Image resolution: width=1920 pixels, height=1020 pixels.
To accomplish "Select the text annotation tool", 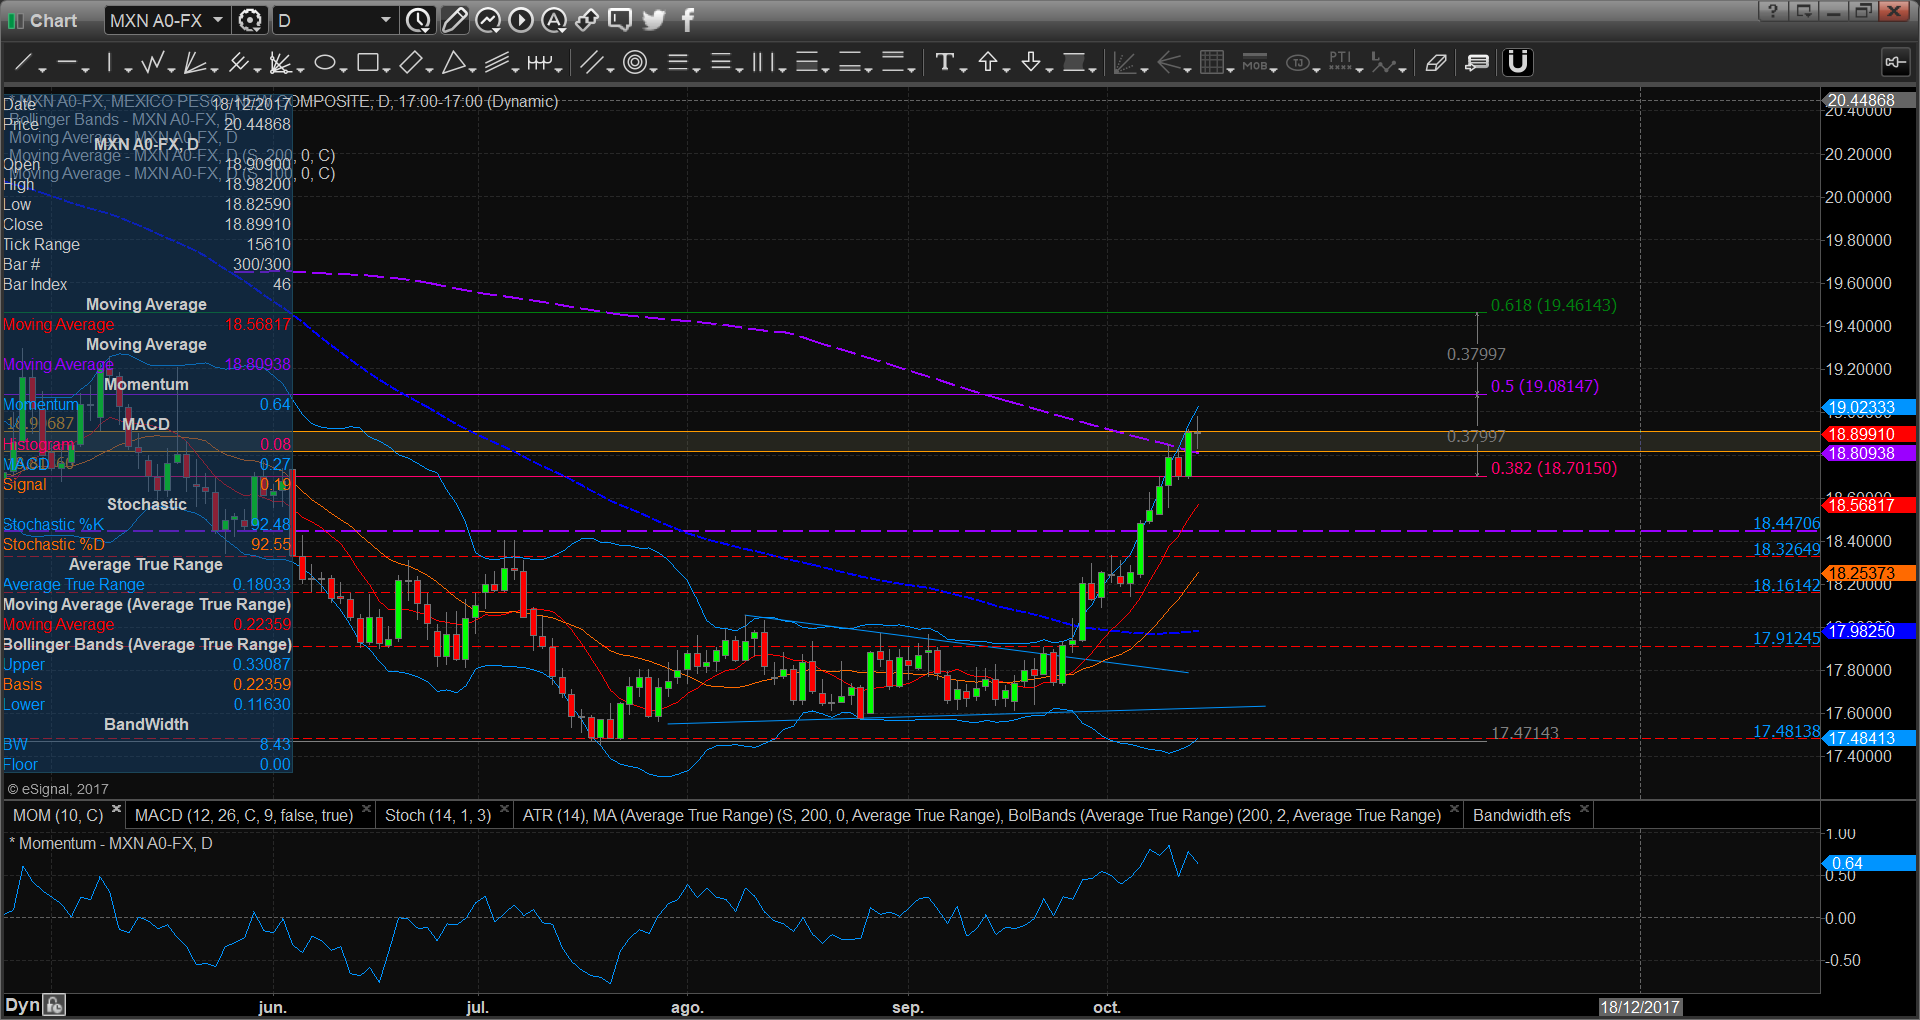I will click(944, 63).
